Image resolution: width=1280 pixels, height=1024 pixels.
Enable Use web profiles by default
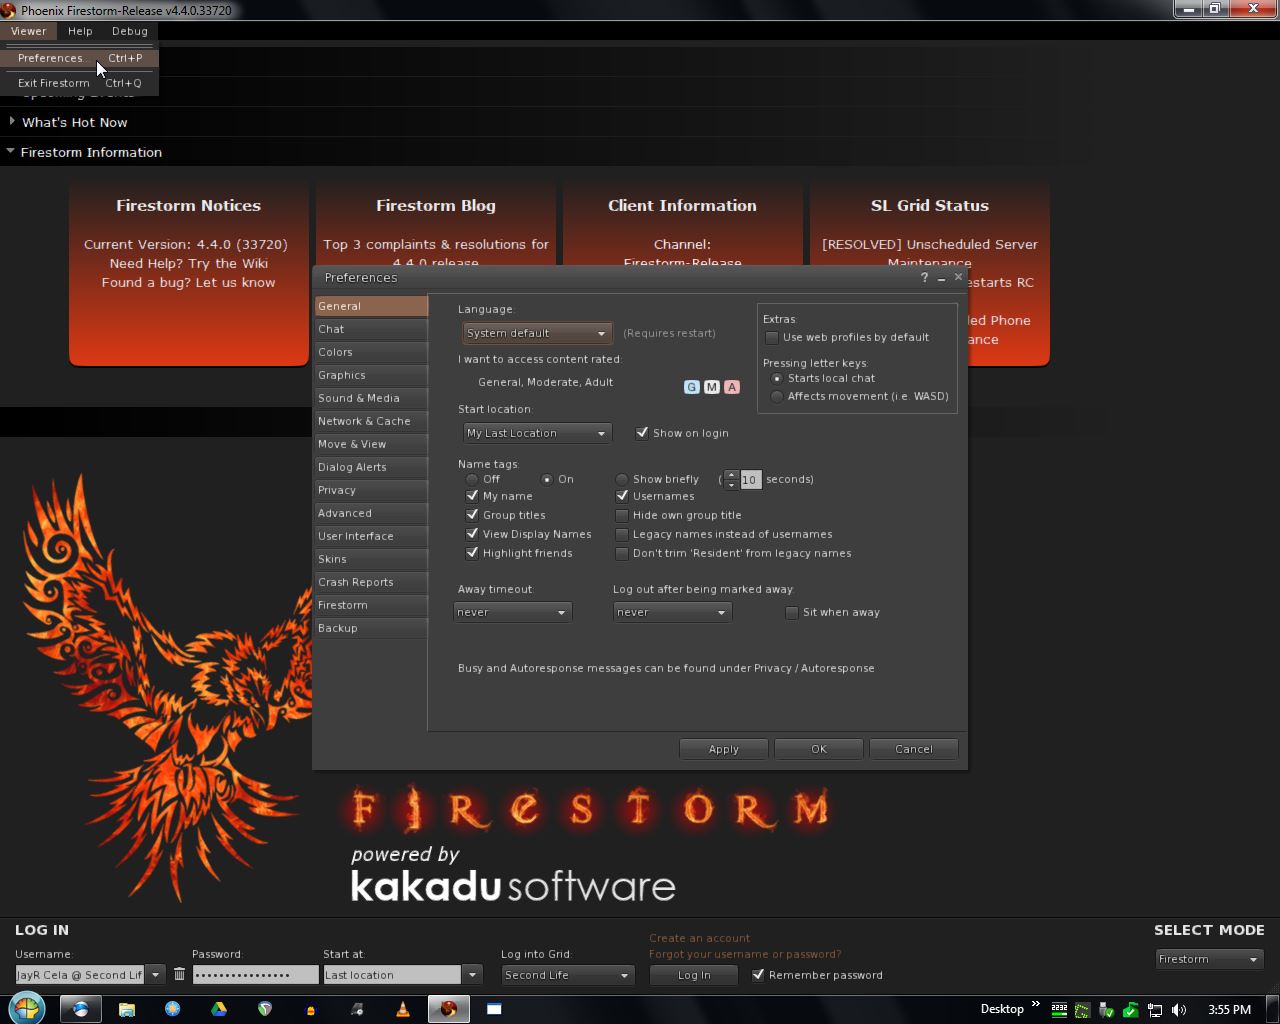pos(772,338)
